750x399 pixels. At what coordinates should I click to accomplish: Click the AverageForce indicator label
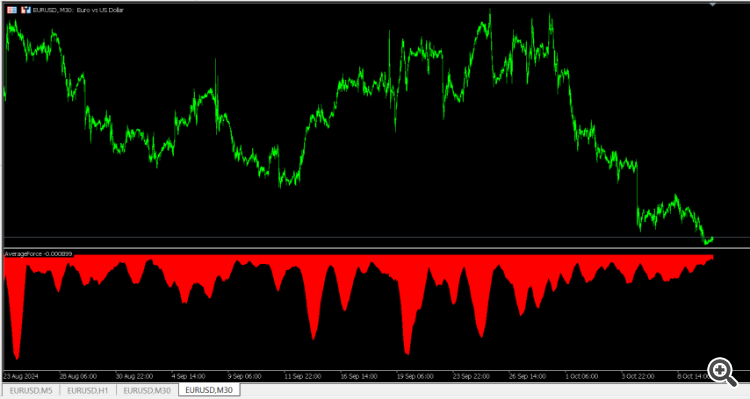[38, 254]
